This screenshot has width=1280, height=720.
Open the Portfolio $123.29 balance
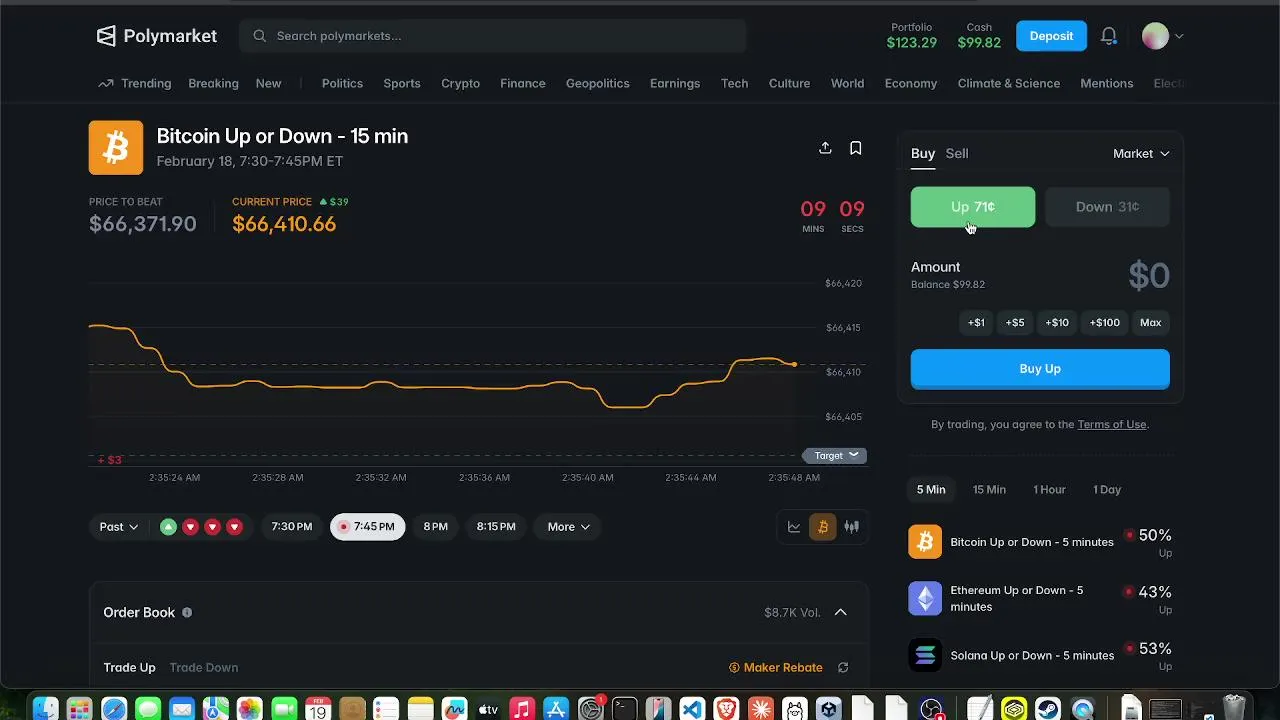click(912, 36)
